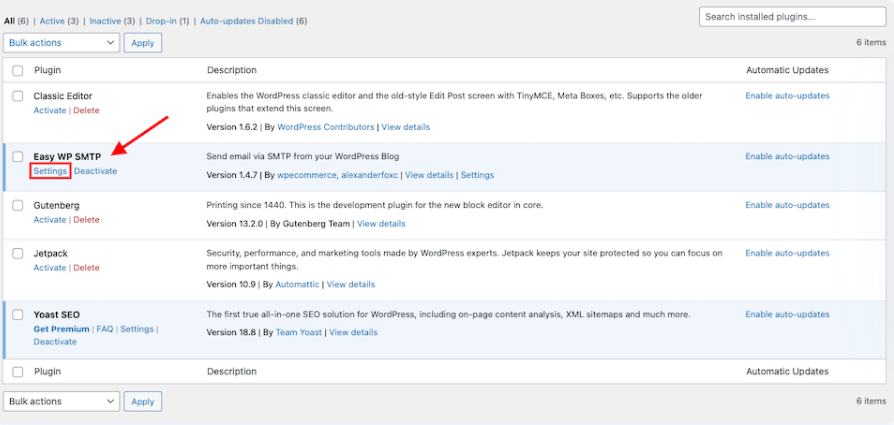Viewport: 894px width, 425px height.
Task: View details for Jetpack
Action: [351, 284]
